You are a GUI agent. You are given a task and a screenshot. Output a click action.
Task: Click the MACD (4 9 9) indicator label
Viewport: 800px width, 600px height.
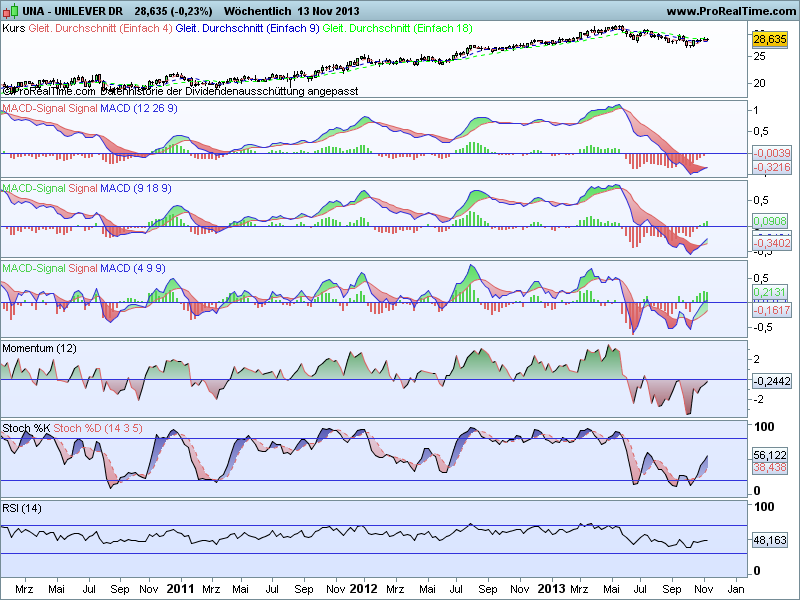[x=133, y=268]
